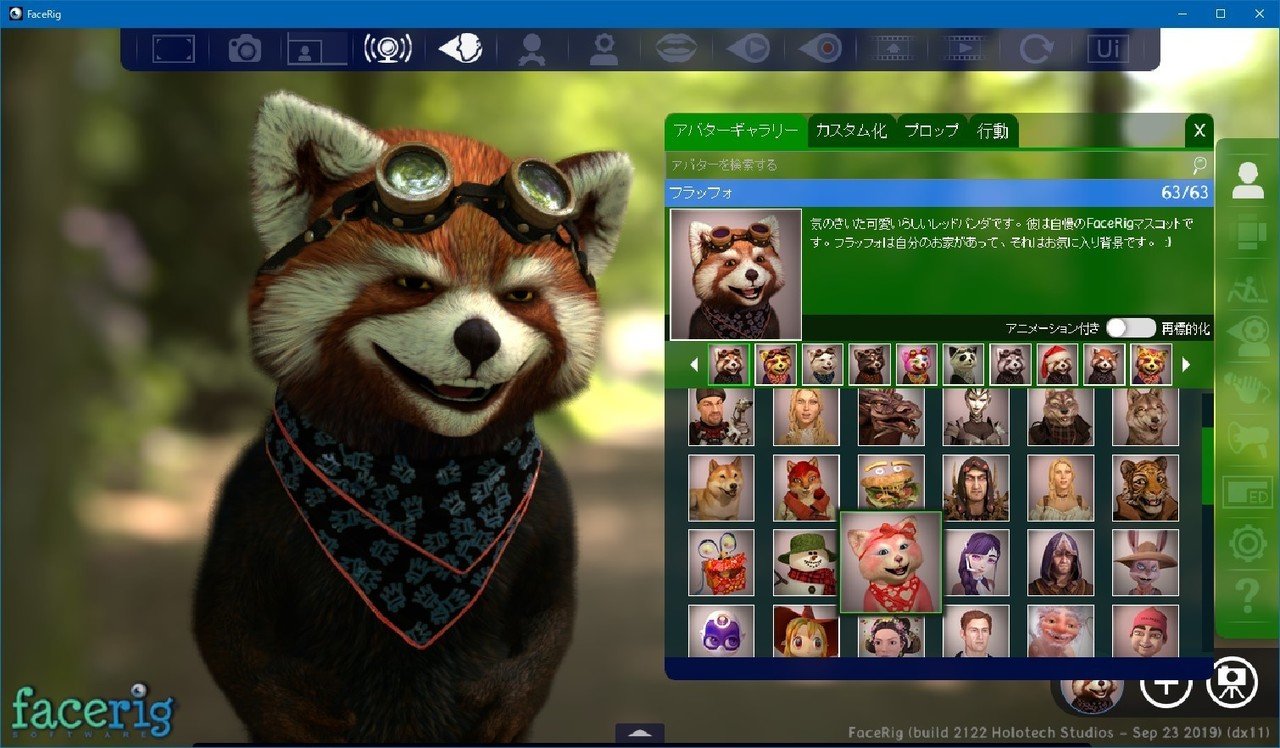The width and height of the screenshot is (1280, 748).
Task: Toggle webcam broadcast icon in toolbar
Action: [x=388, y=49]
